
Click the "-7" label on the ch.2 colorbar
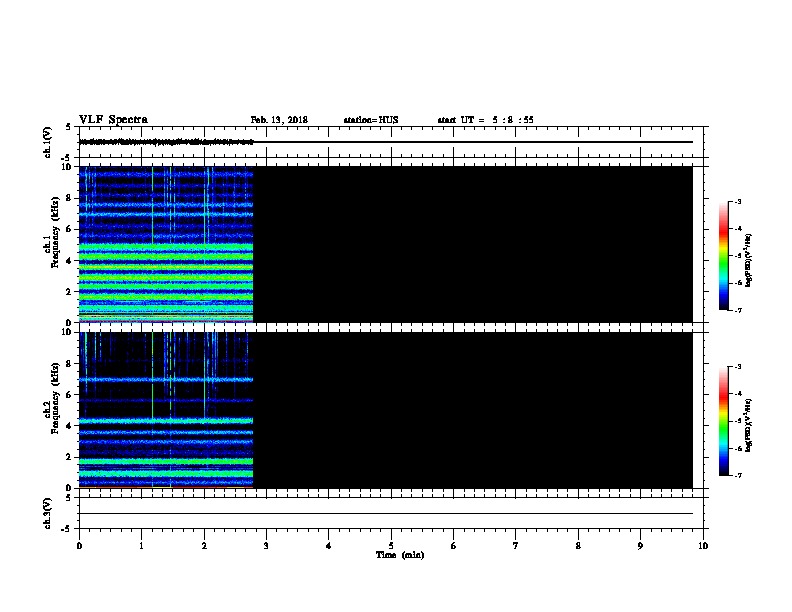coord(737,476)
